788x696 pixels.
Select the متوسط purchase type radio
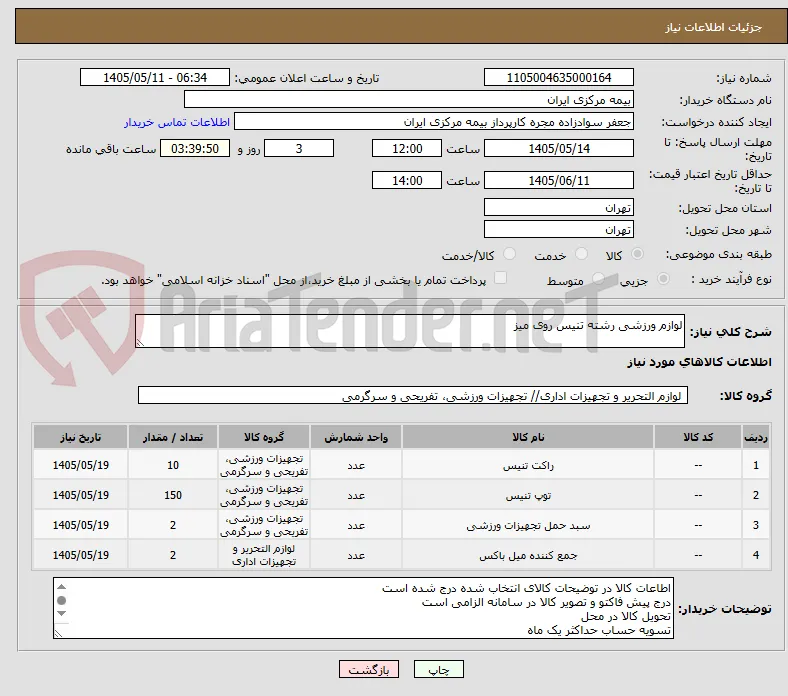598,279
